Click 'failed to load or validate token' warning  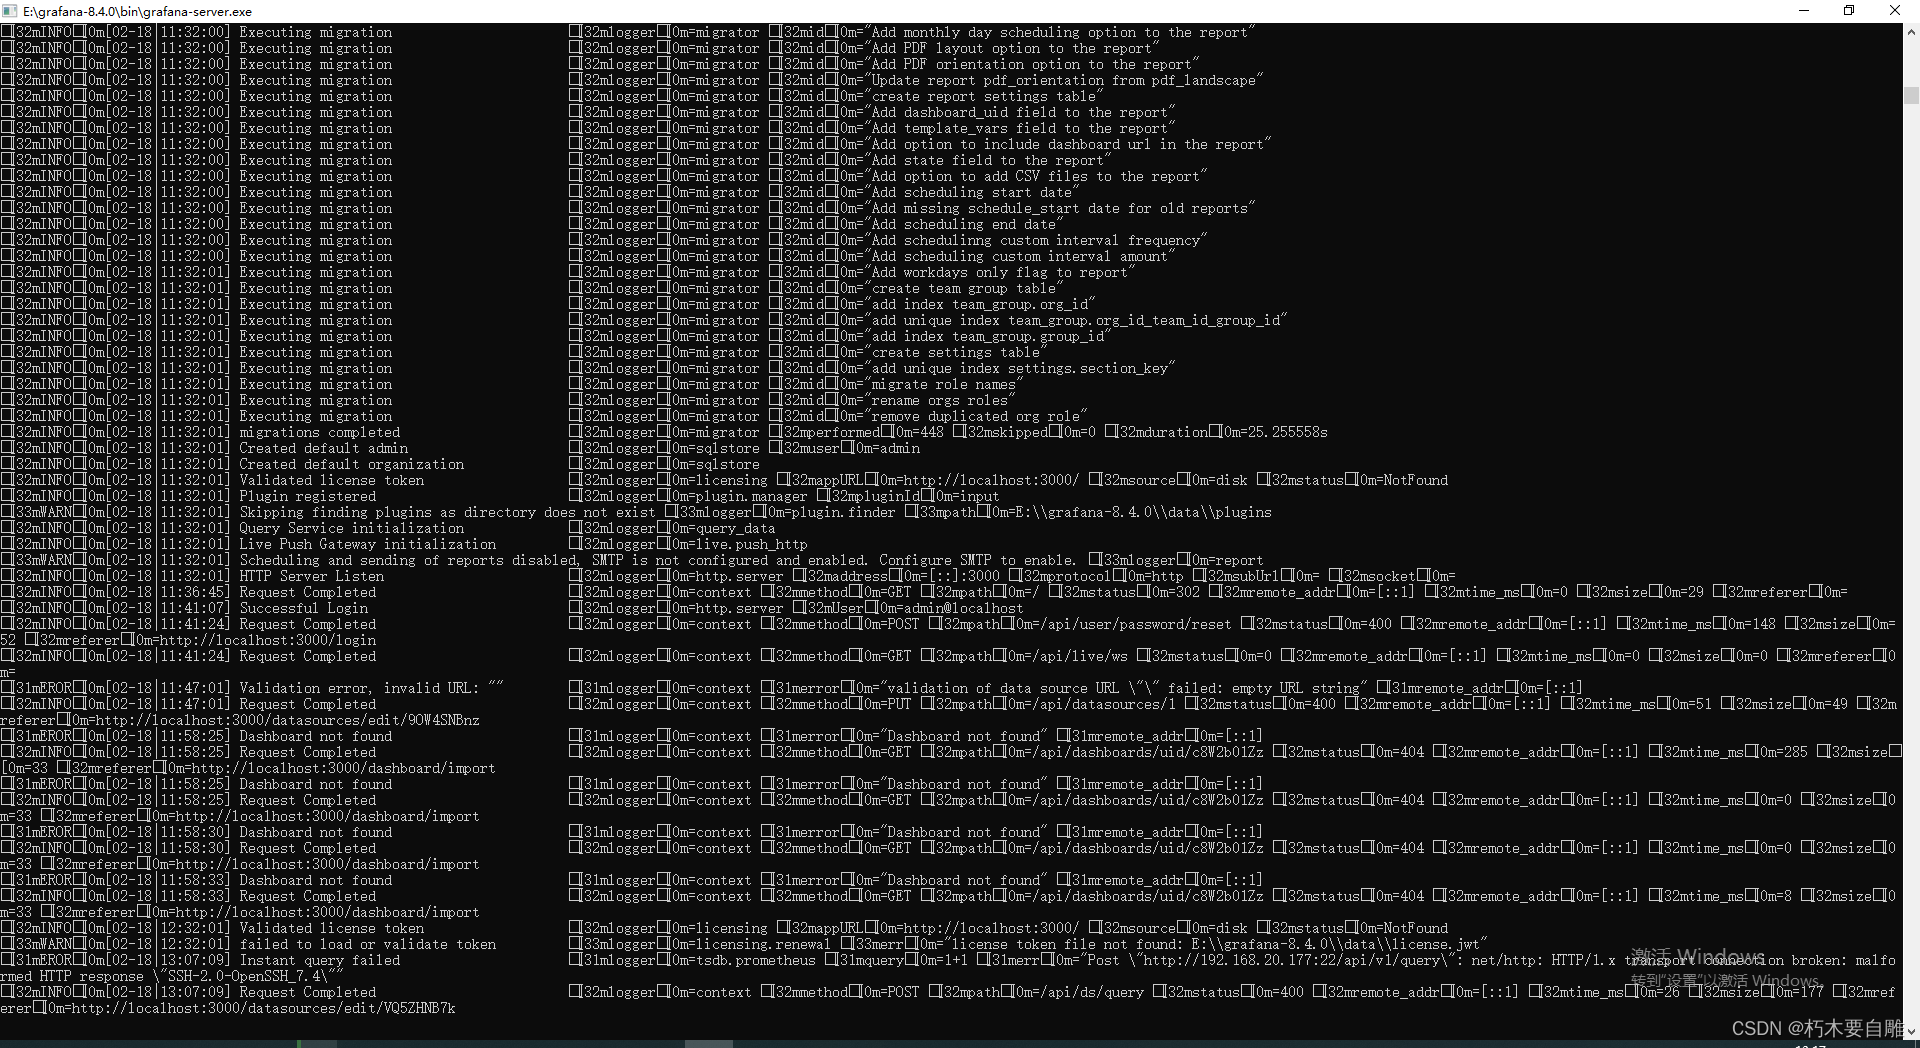[x=367, y=944]
